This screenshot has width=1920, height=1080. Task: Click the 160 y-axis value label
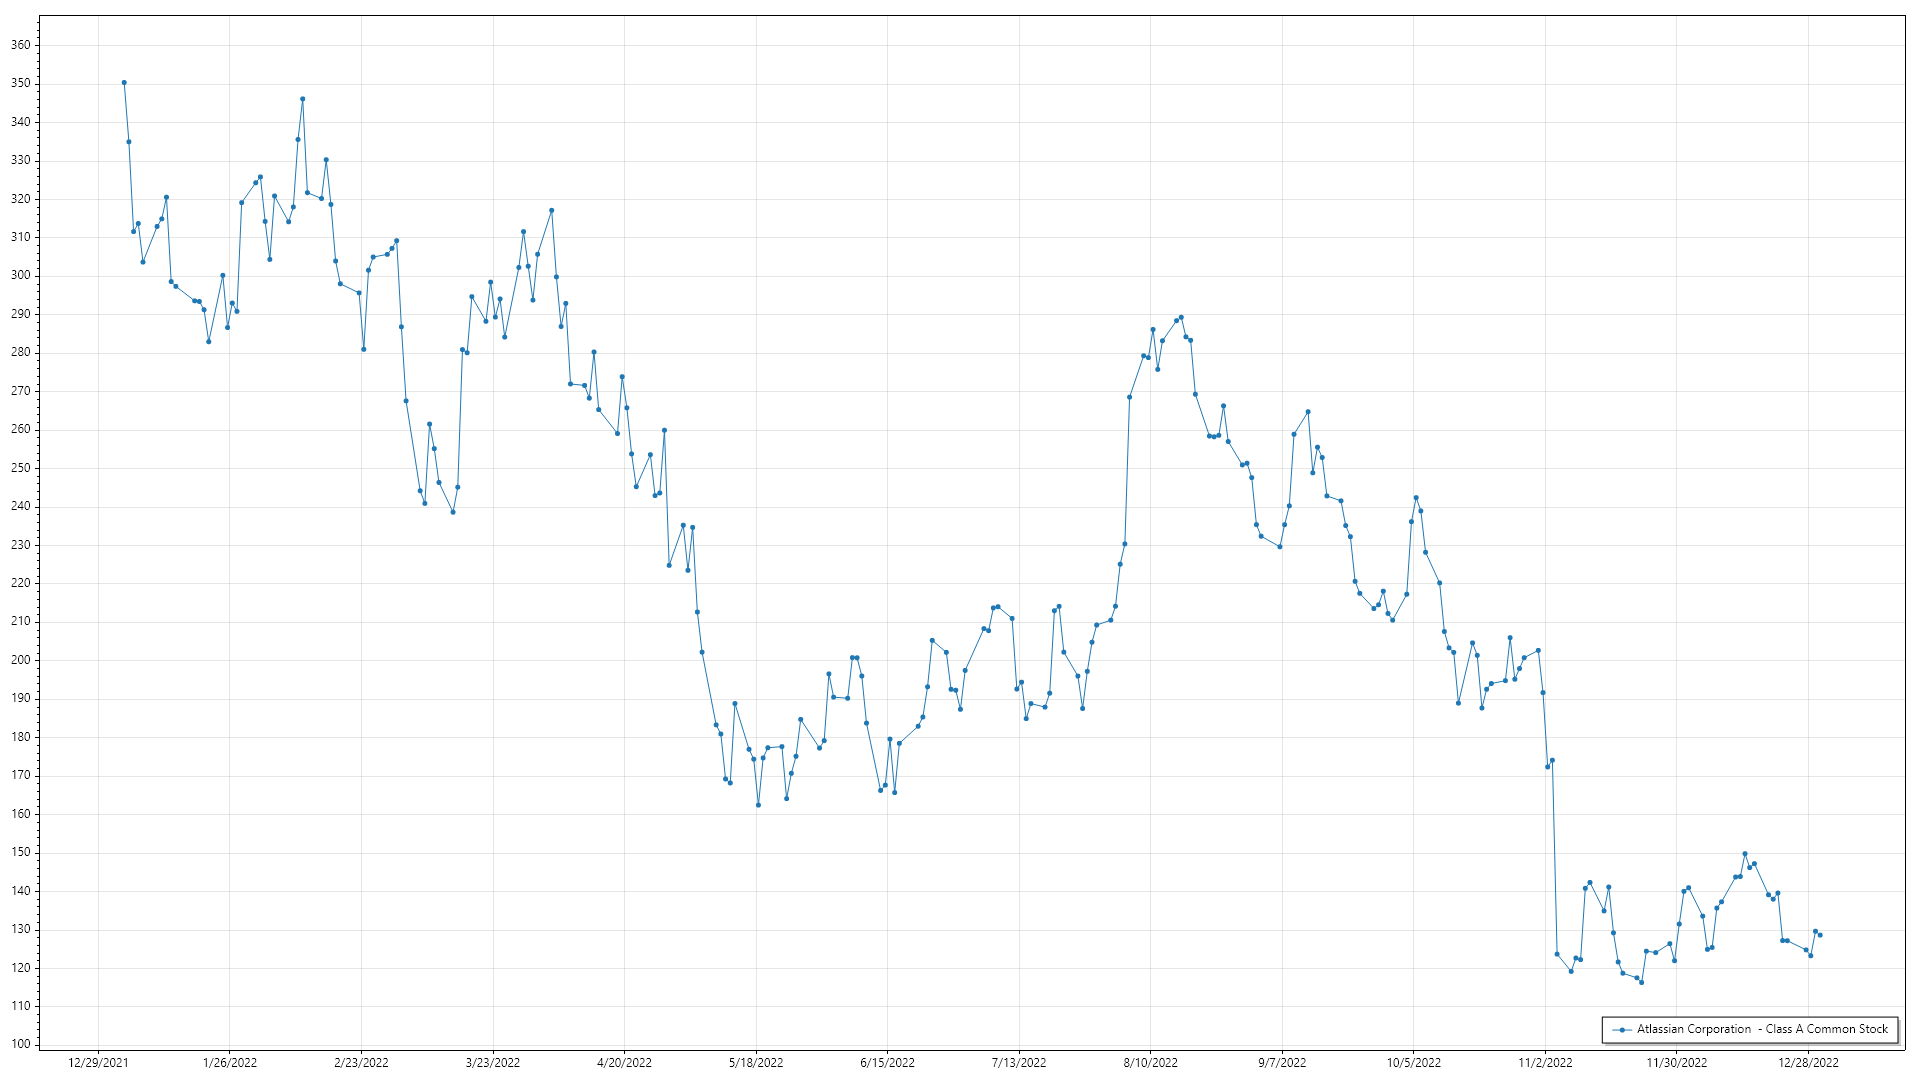[21, 814]
